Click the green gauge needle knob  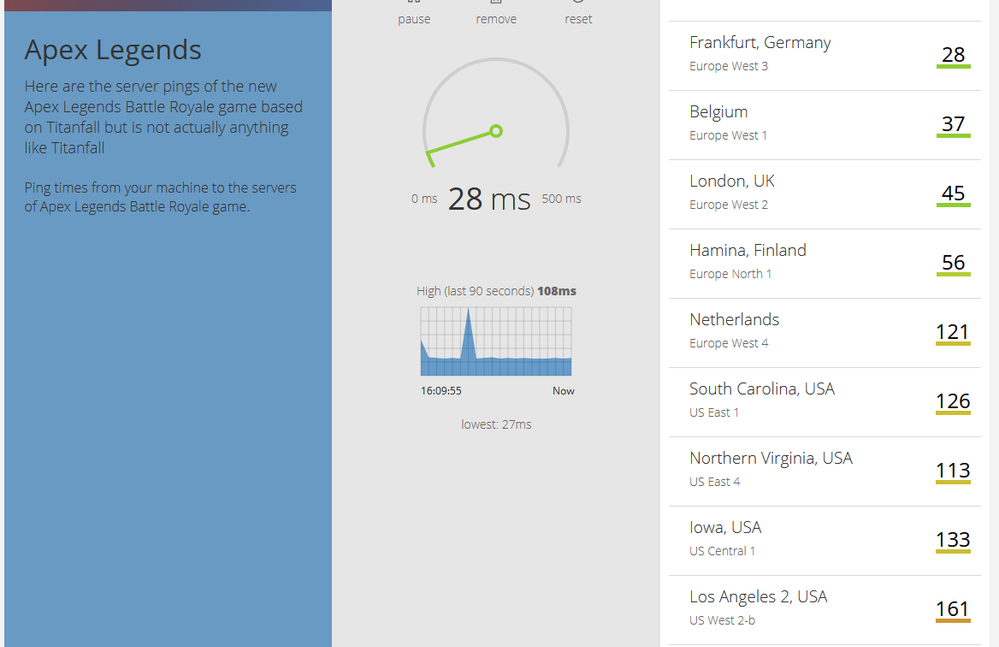(x=496, y=131)
